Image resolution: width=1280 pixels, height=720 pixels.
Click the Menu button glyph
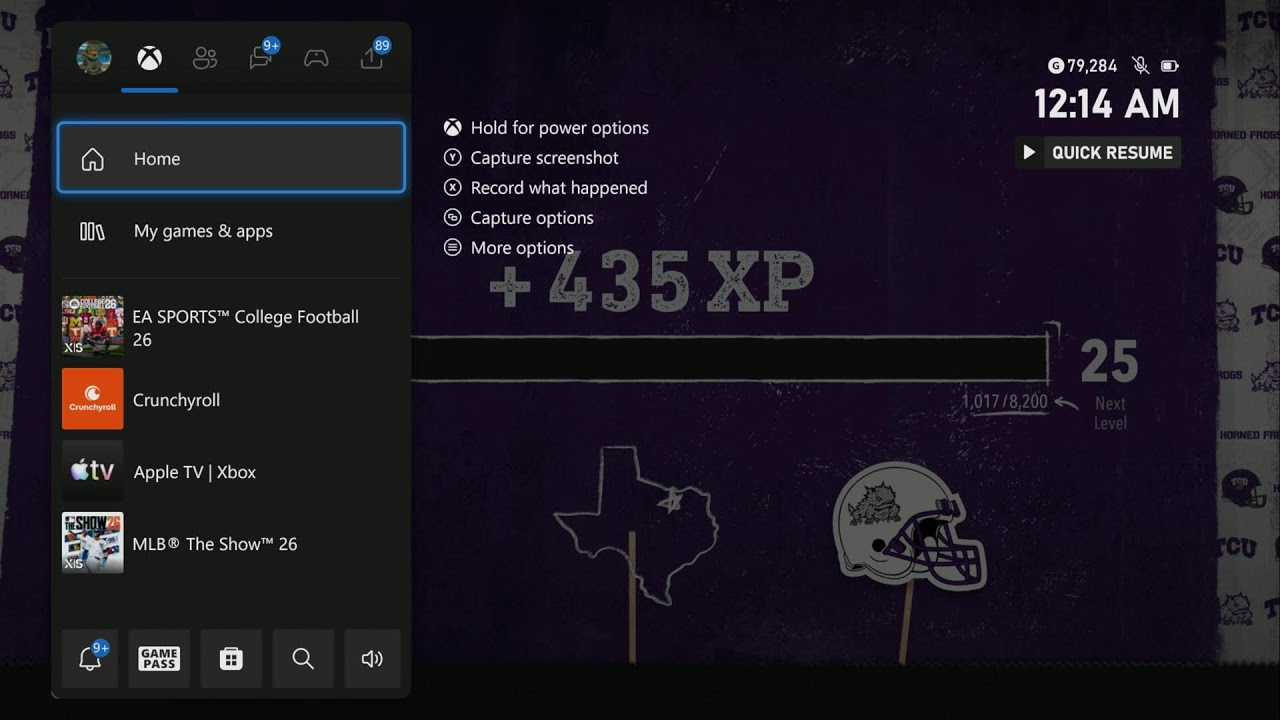[453, 248]
